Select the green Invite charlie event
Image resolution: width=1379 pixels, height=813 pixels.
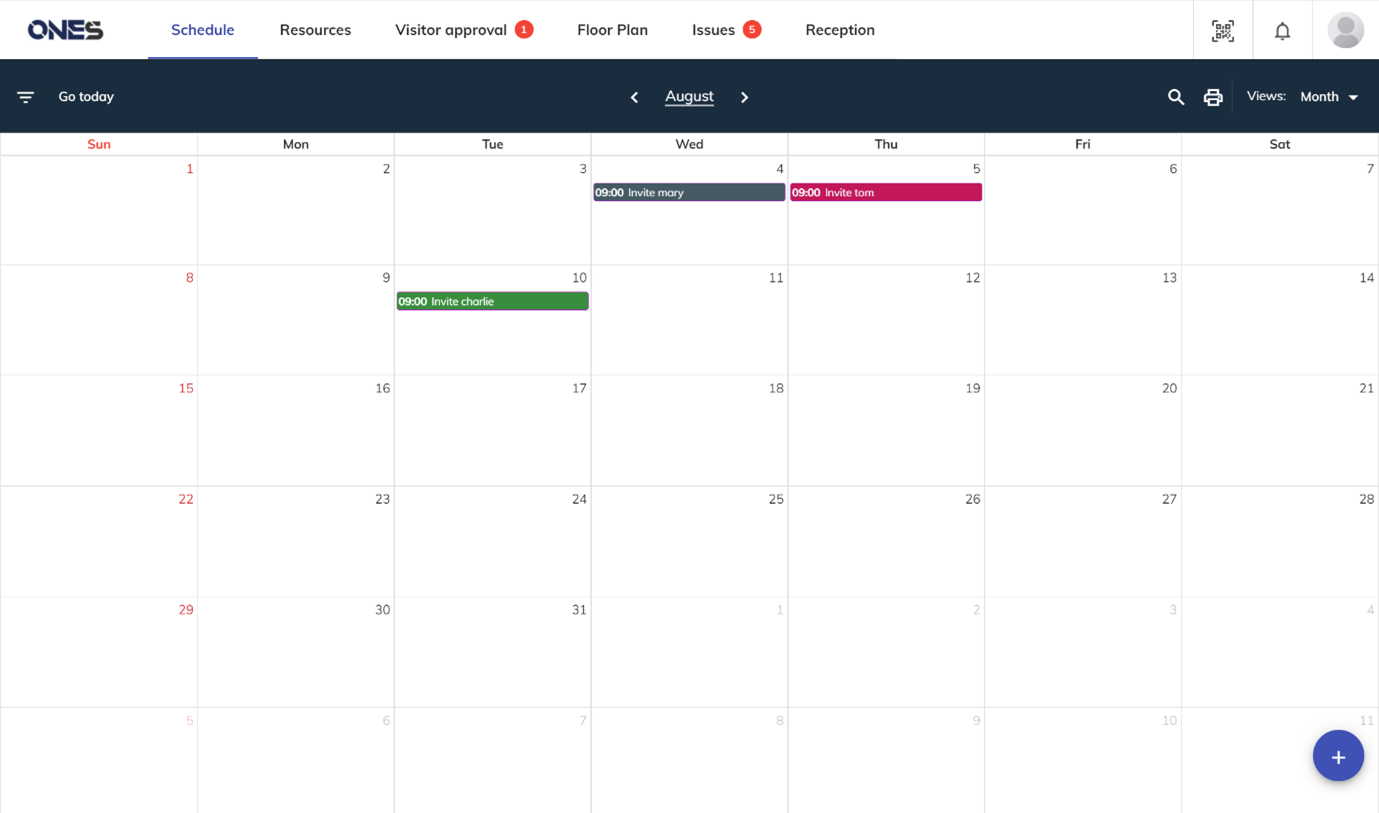click(x=492, y=301)
